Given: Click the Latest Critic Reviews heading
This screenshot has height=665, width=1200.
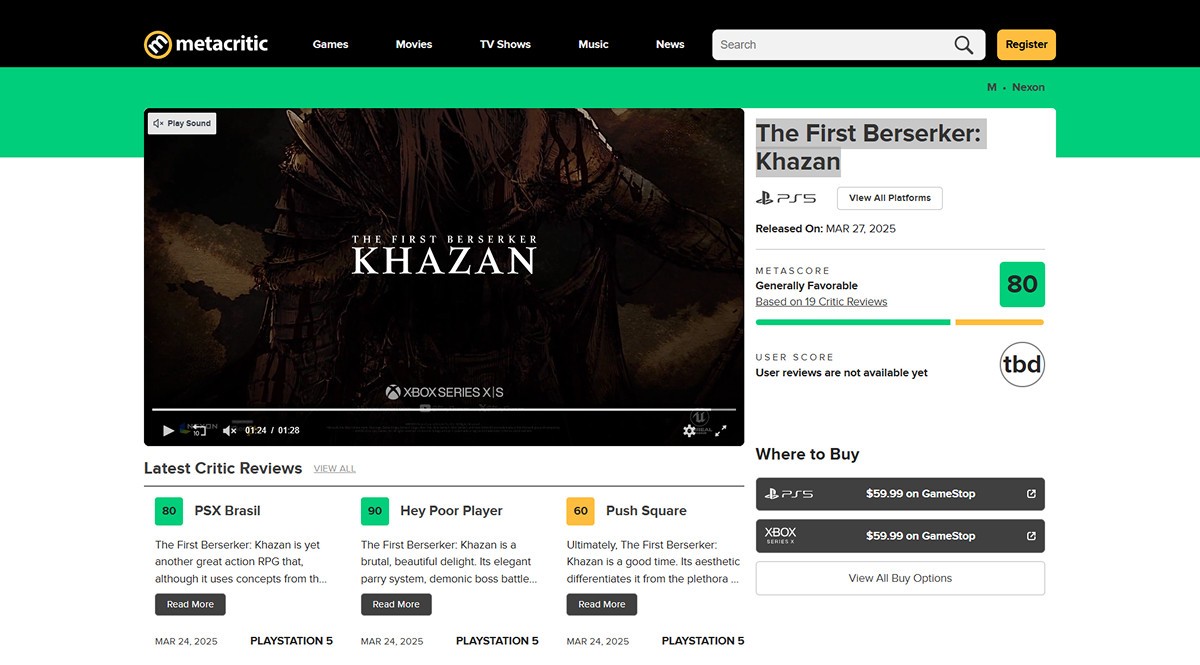Looking at the screenshot, I should click(x=223, y=468).
